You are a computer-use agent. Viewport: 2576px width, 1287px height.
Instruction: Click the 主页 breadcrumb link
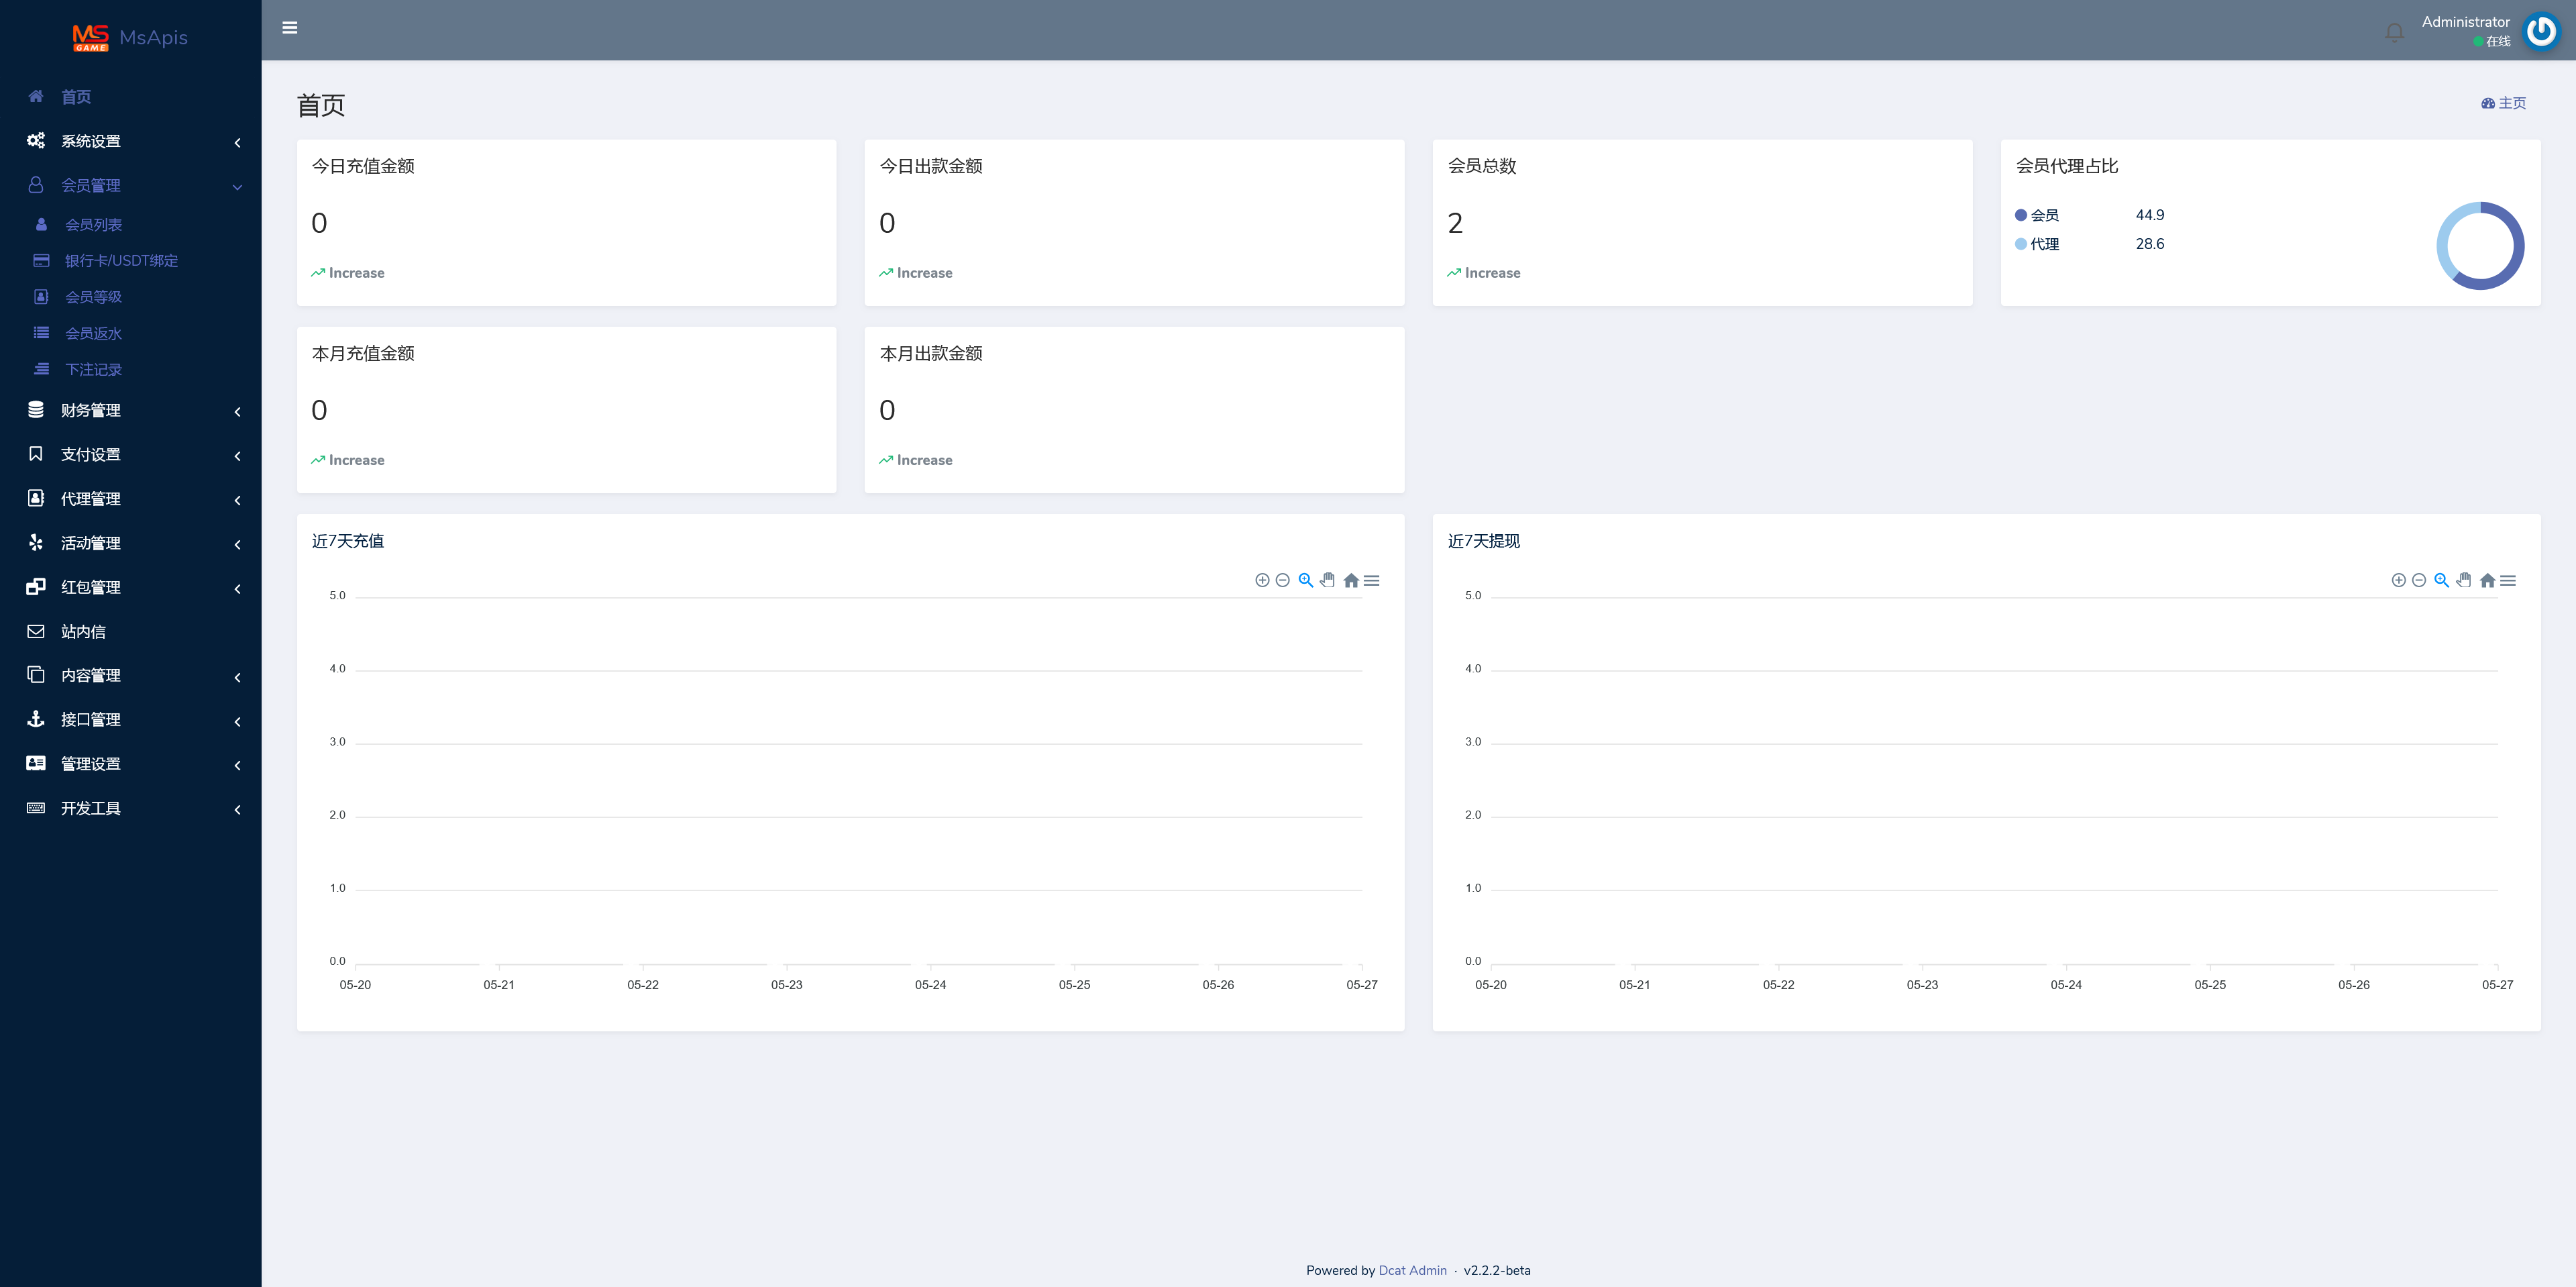[2510, 103]
